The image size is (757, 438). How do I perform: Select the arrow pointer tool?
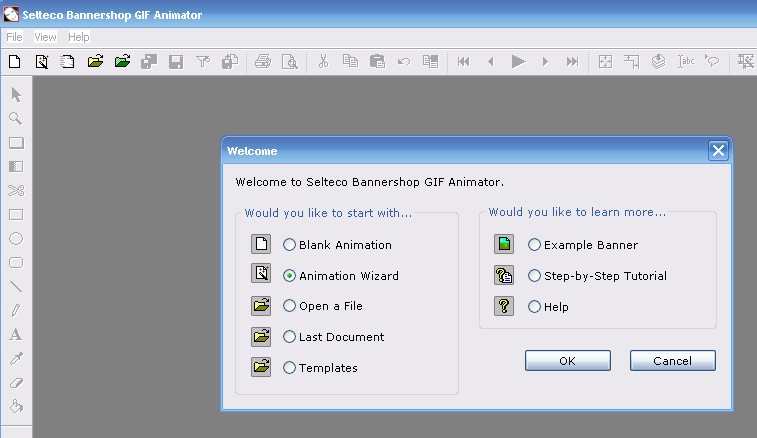pos(16,95)
